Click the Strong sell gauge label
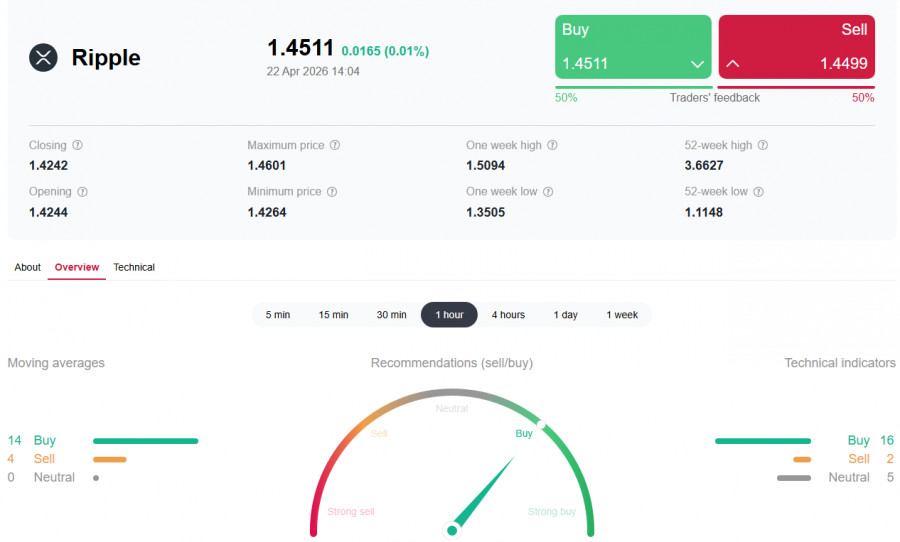The height and width of the screenshot is (542, 900). coord(351,512)
